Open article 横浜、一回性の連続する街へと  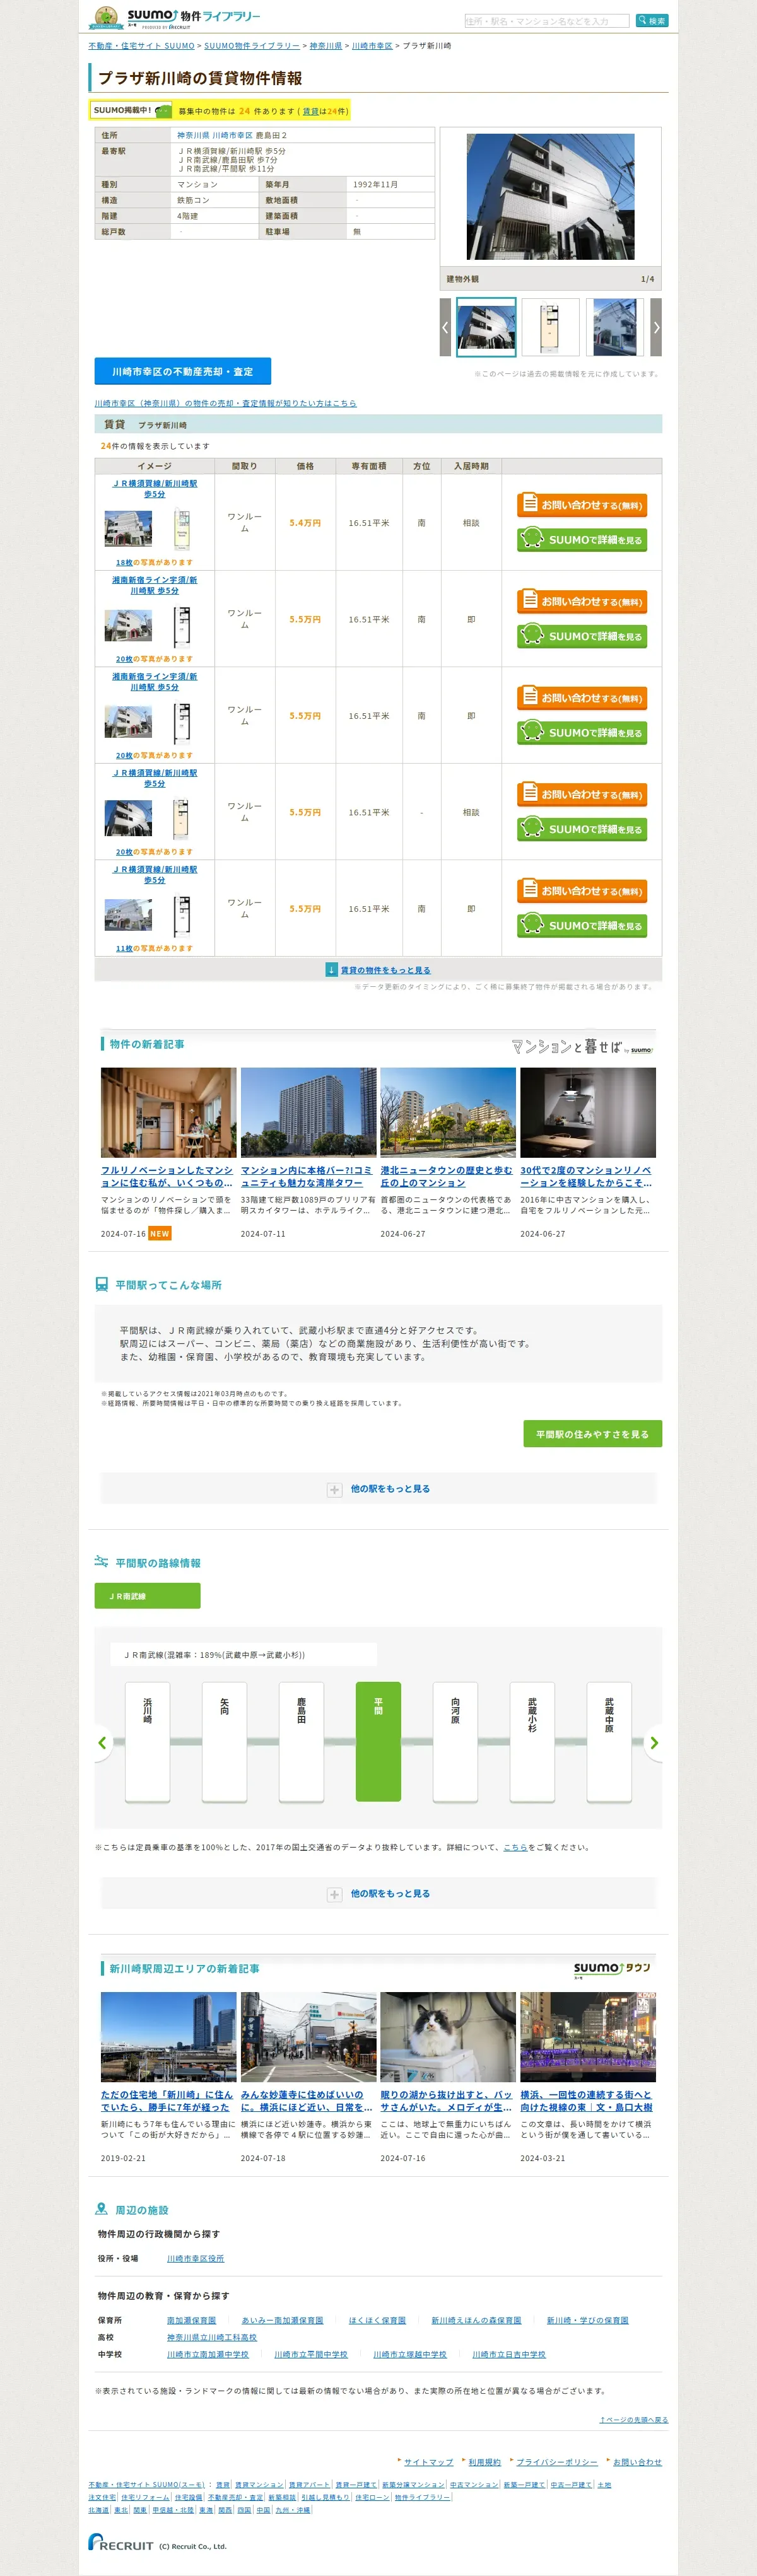pyautogui.click(x=587, y=2100)
